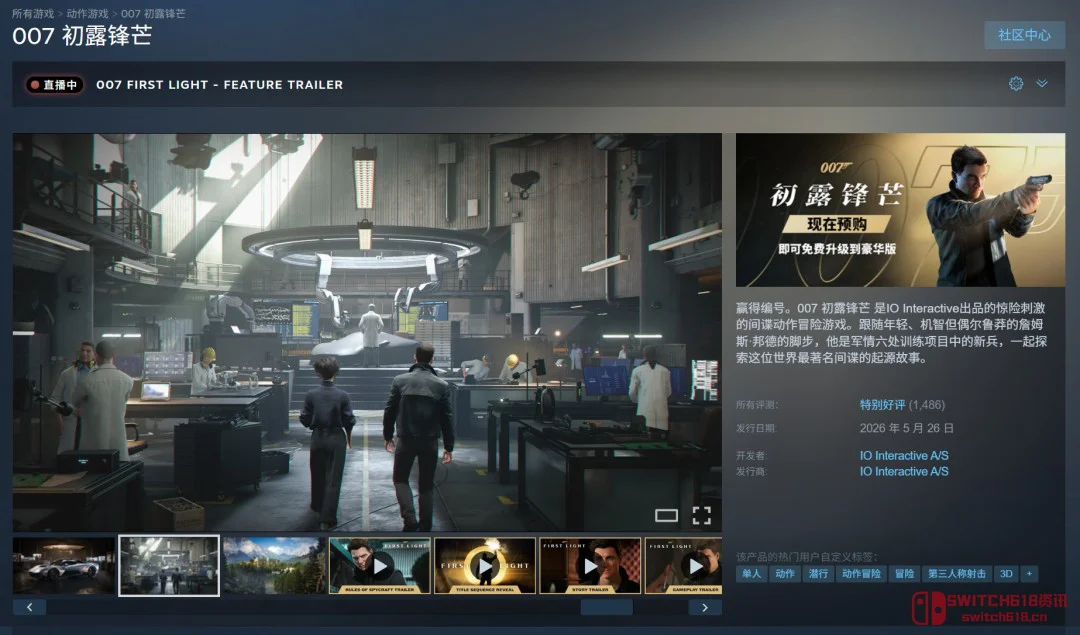Collapse the broadcast banner chevron

coord(1042,83)
